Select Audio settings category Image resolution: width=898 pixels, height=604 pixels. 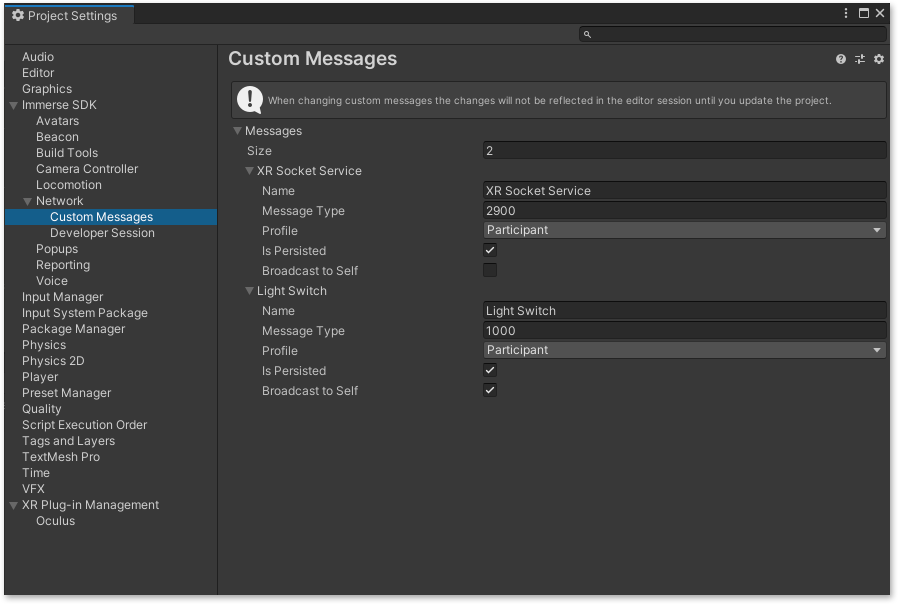pyautogui.click(x=38, y=57)
